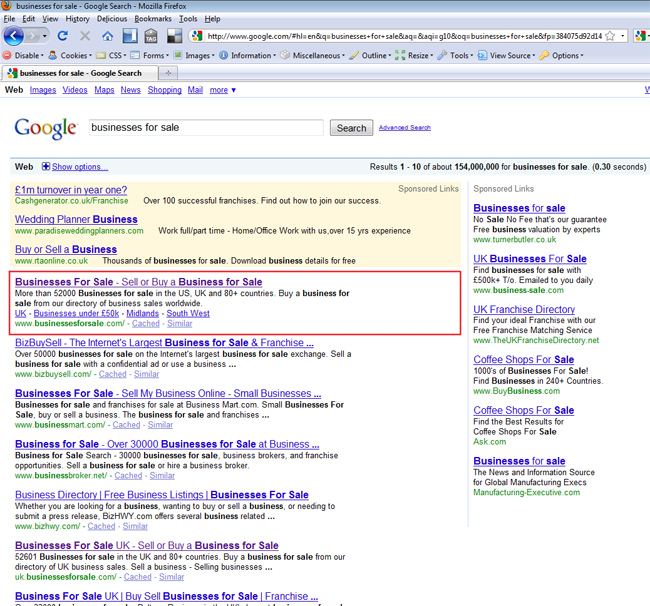The width and height of the screenshot is (650, 606).
Task: Click the Google logo
Action: (45, 128)
